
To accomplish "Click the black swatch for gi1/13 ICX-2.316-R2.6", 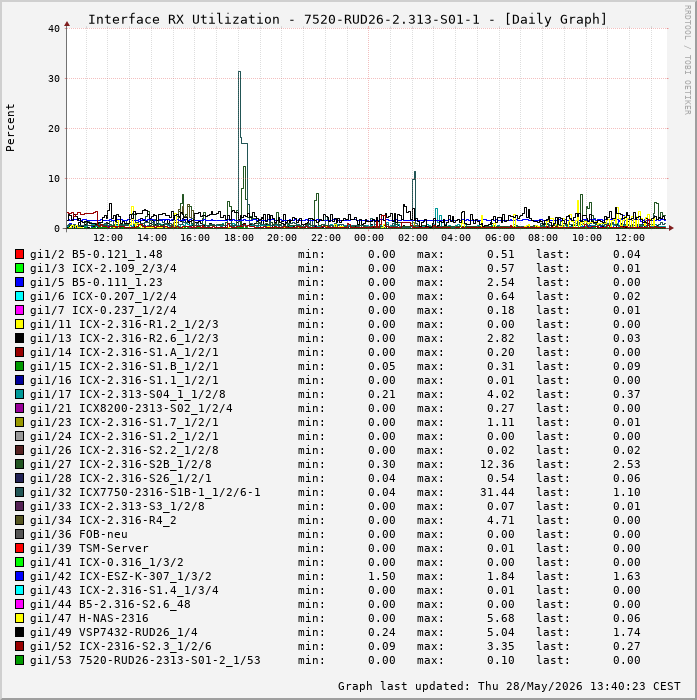I will (x=19, y=338).
